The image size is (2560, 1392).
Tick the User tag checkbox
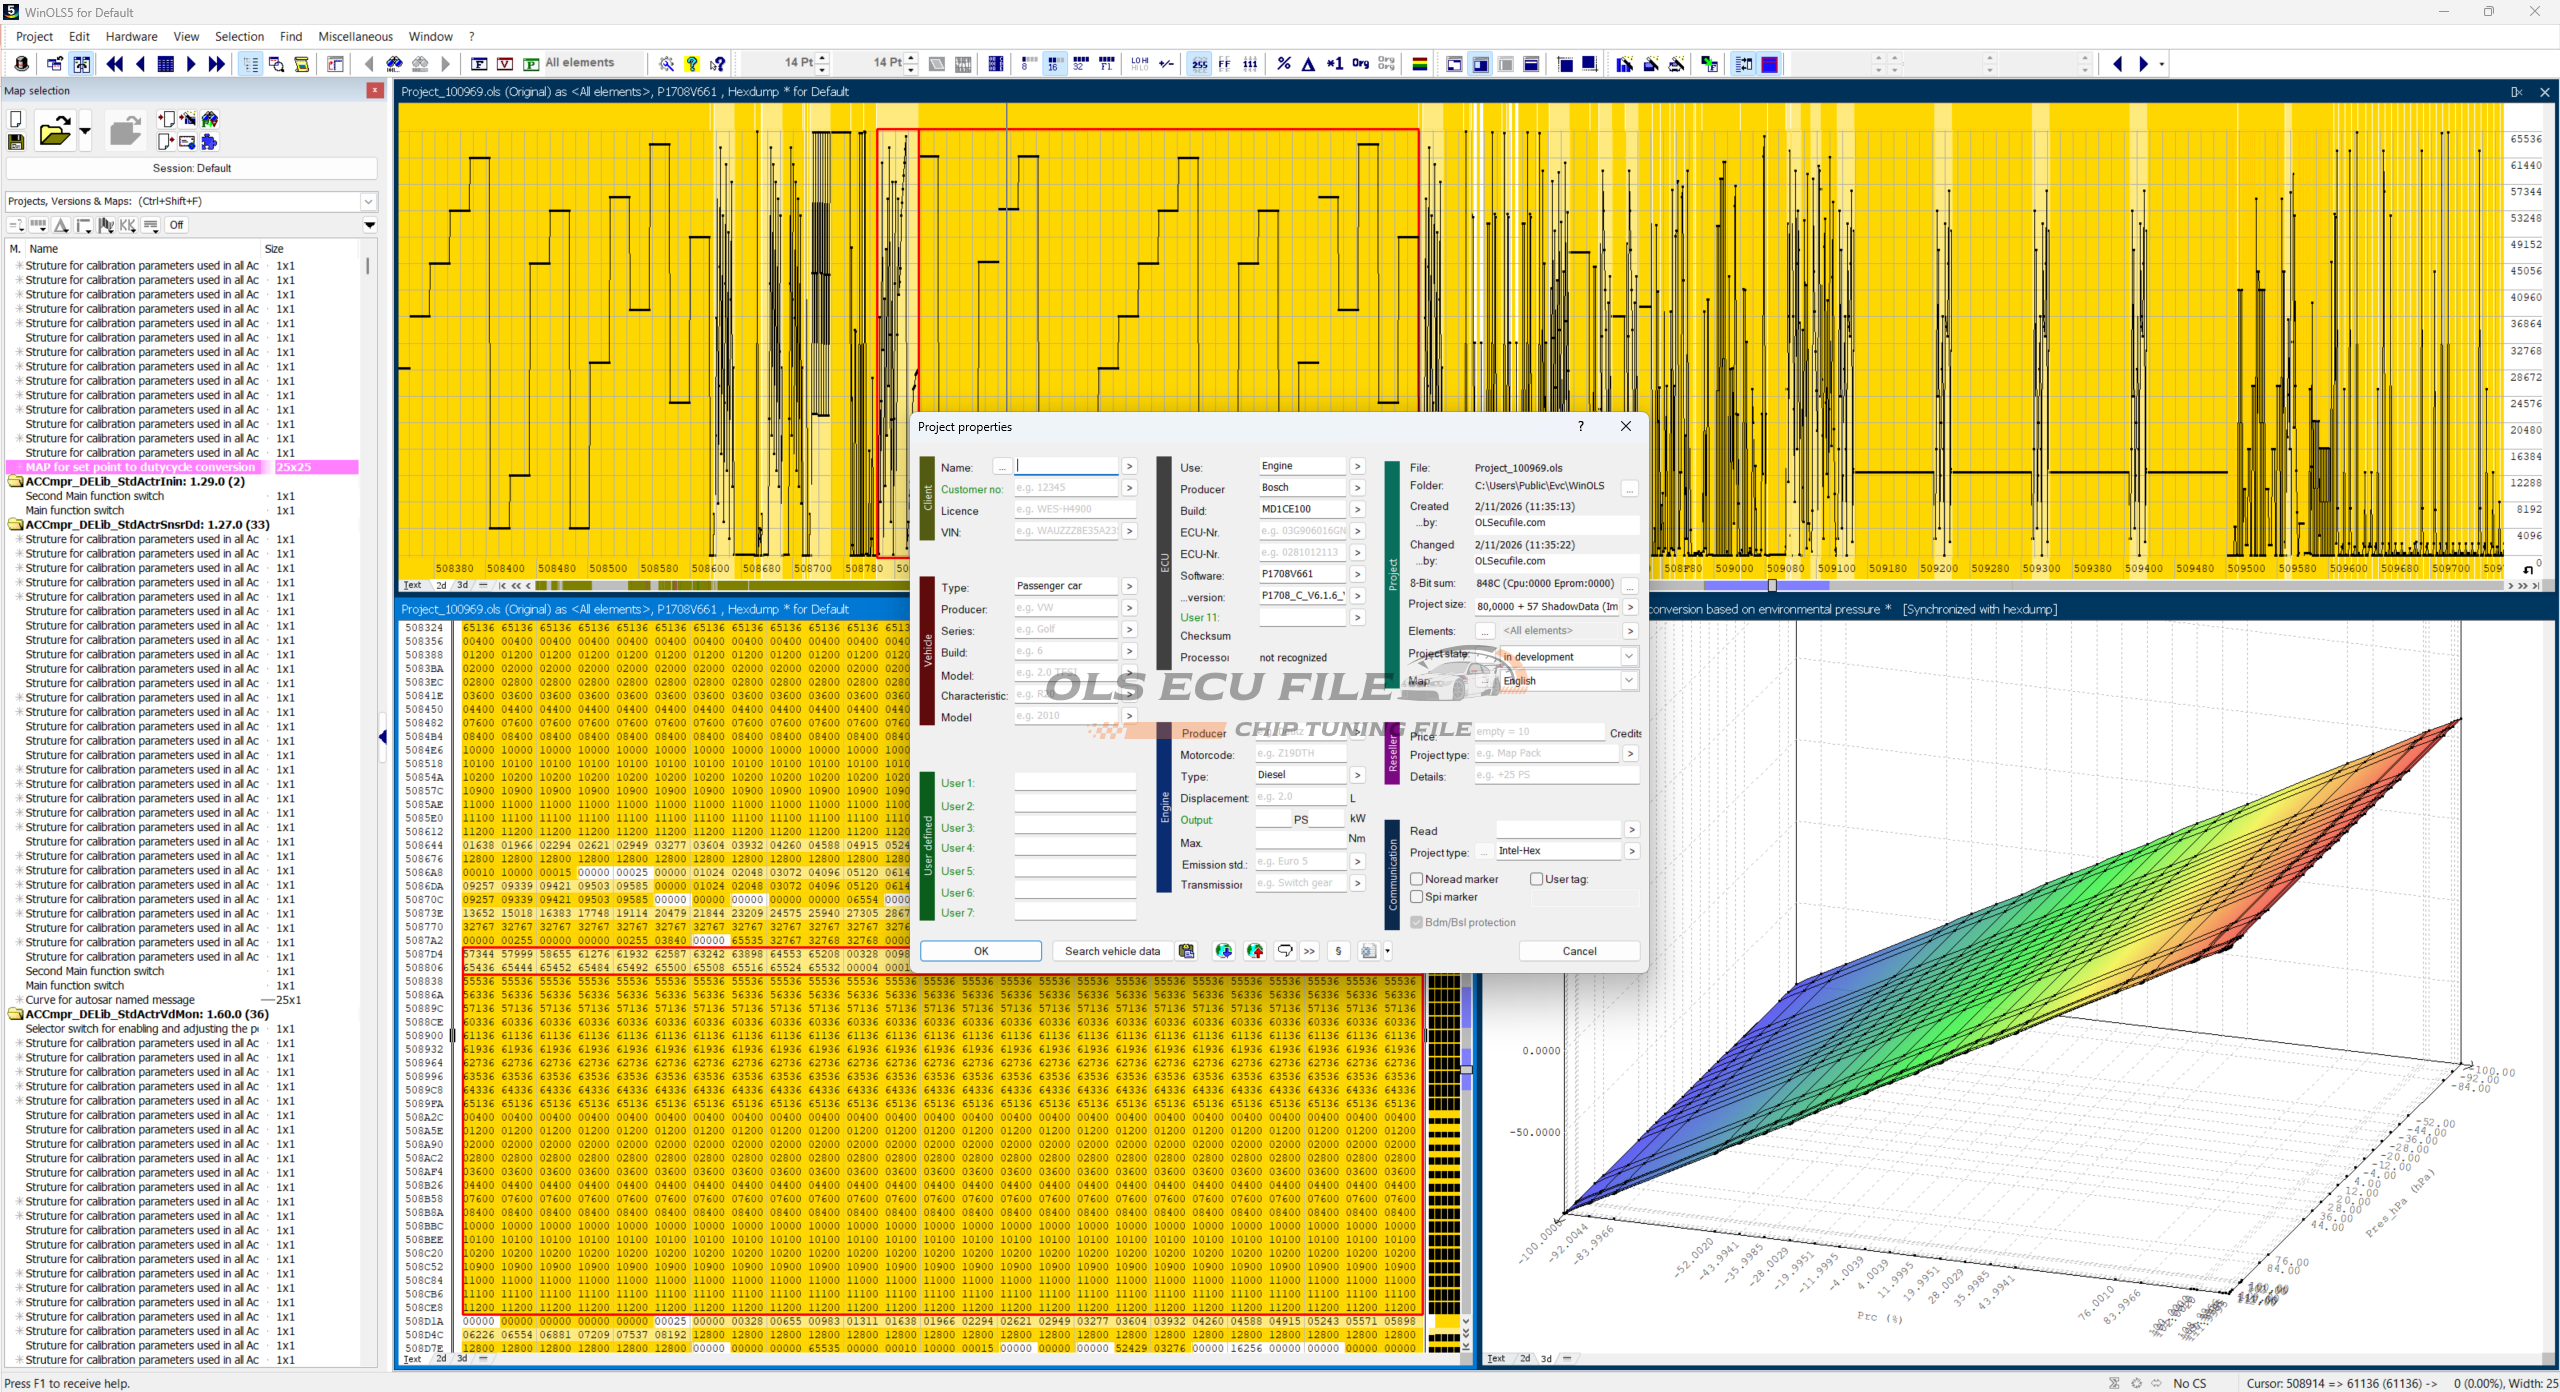(x=1536, y=879)
